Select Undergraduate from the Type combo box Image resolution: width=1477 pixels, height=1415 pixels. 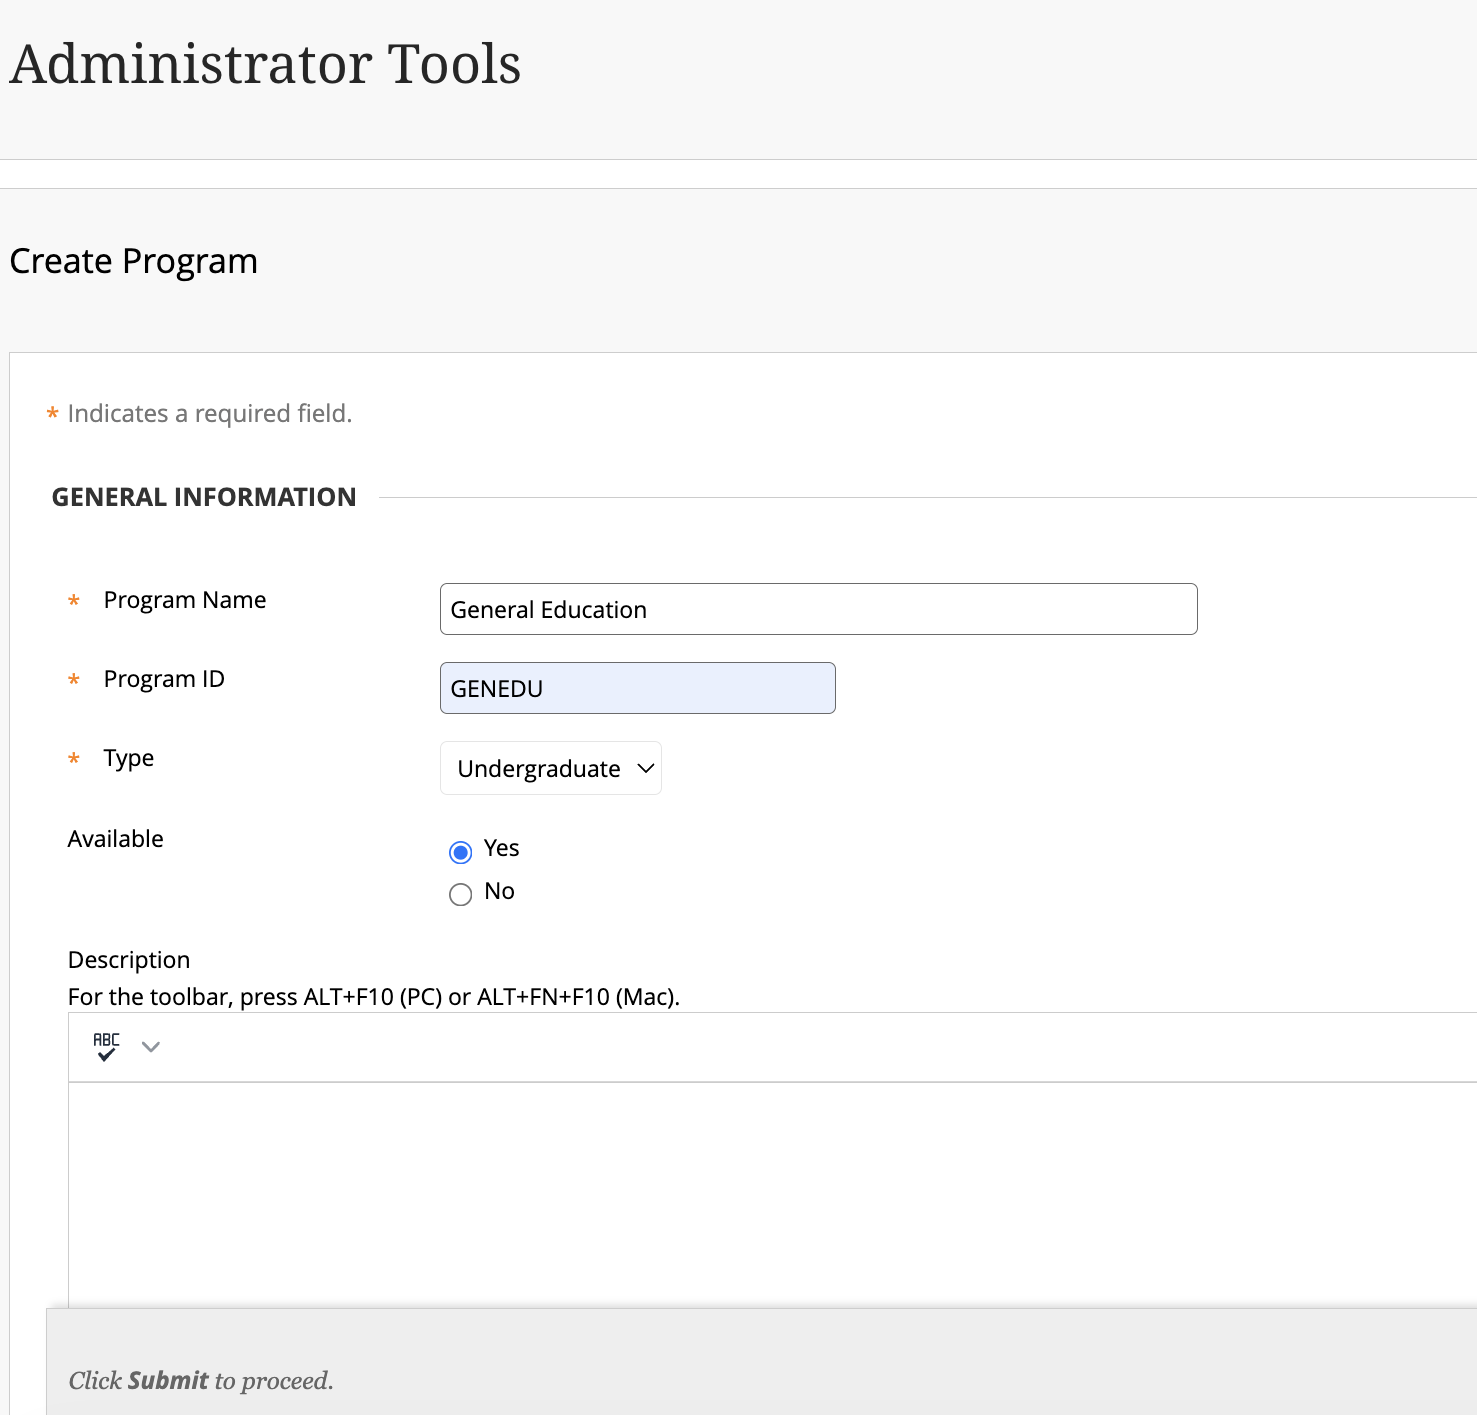click(550, 768)
